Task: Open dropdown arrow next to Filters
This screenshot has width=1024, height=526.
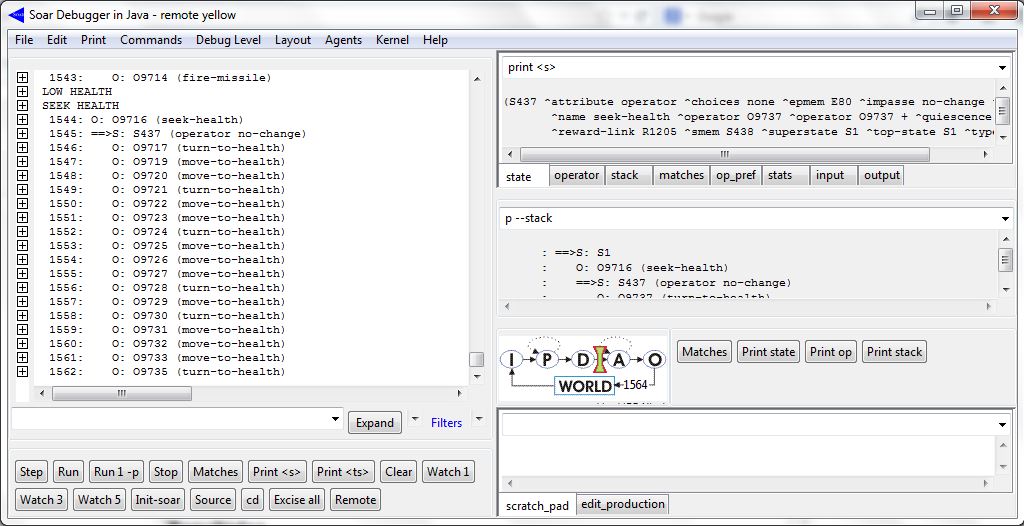Action: pos(478,419)
